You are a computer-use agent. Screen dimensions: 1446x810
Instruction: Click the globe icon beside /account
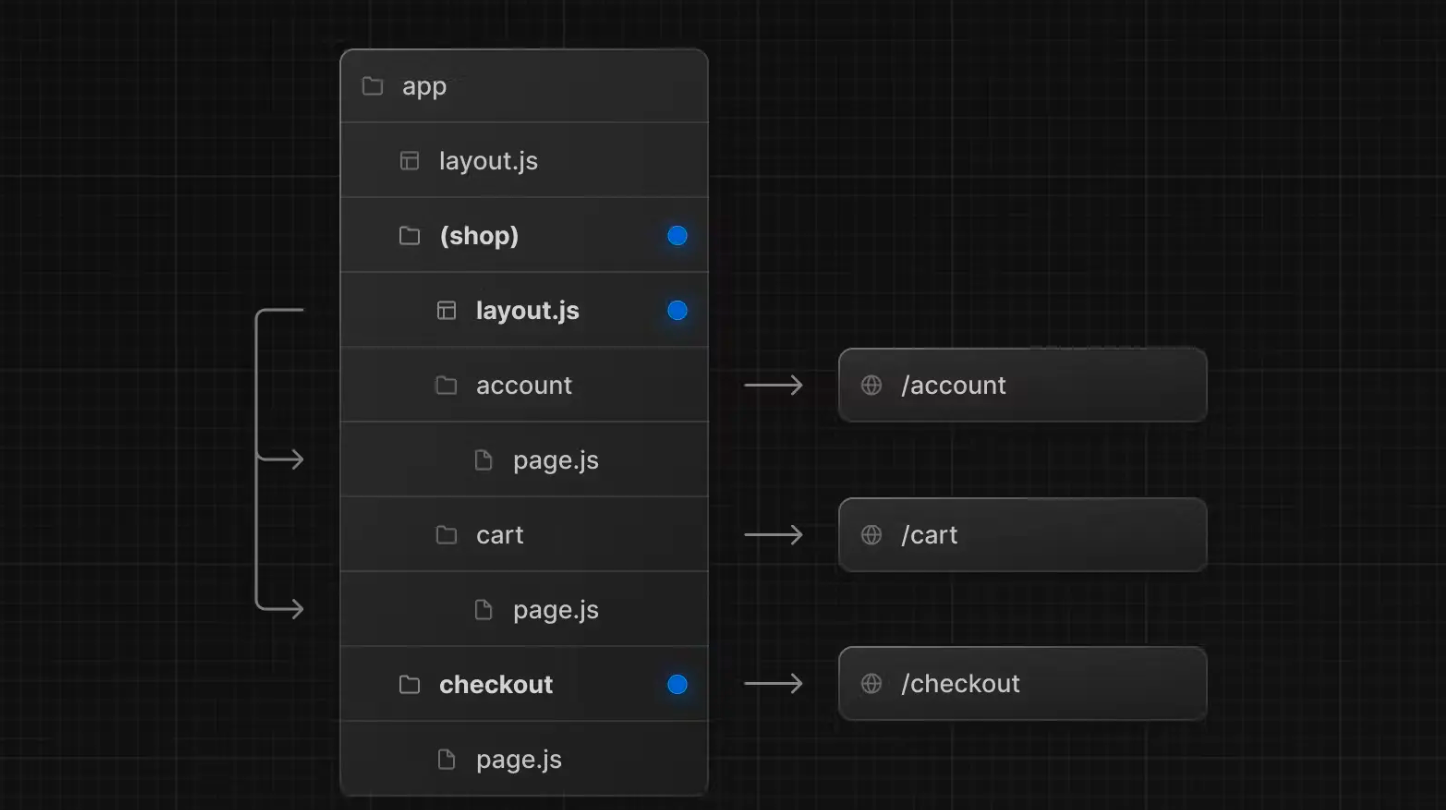[x=871, y=385]
